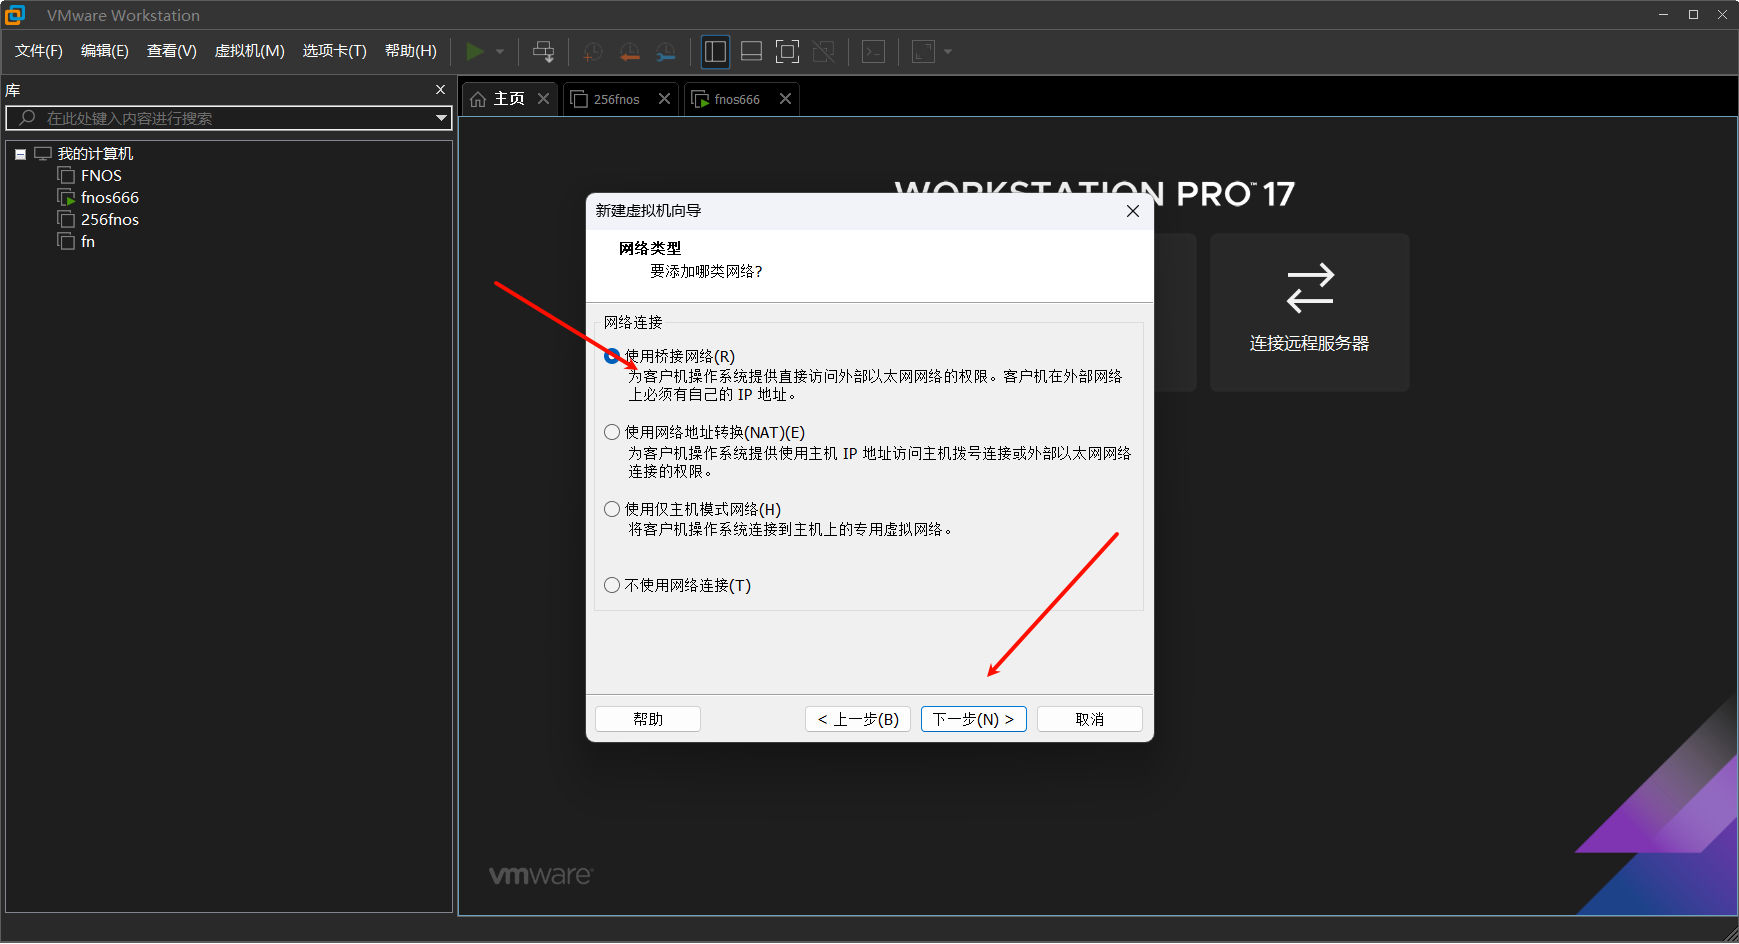Close the fnos666 tab
The height and width of the screenshot is (944, 1739).
point(785,98)
